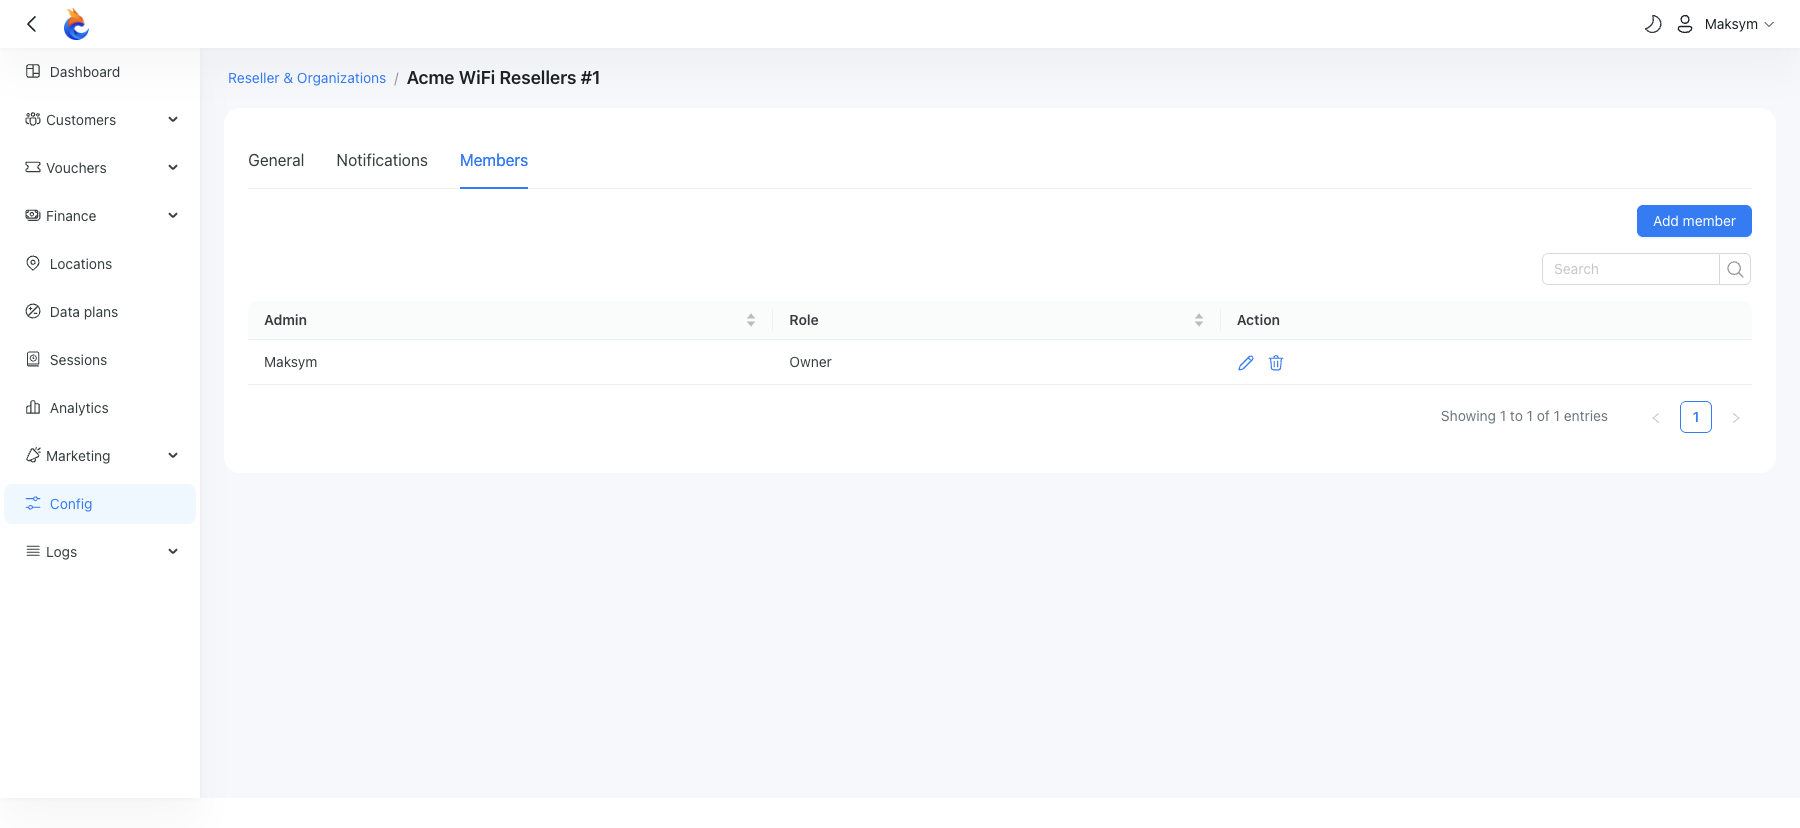The width and height of the screenshot is (1800, 828).
Task: Click the Vouchers ticket icon
Action: pyautogui.click(x=33, y=167)
